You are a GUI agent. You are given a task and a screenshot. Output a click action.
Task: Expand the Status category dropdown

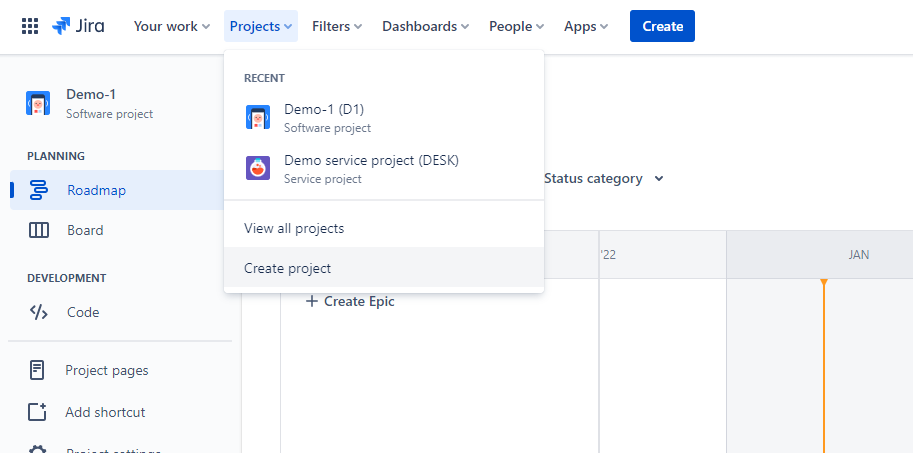604,179
